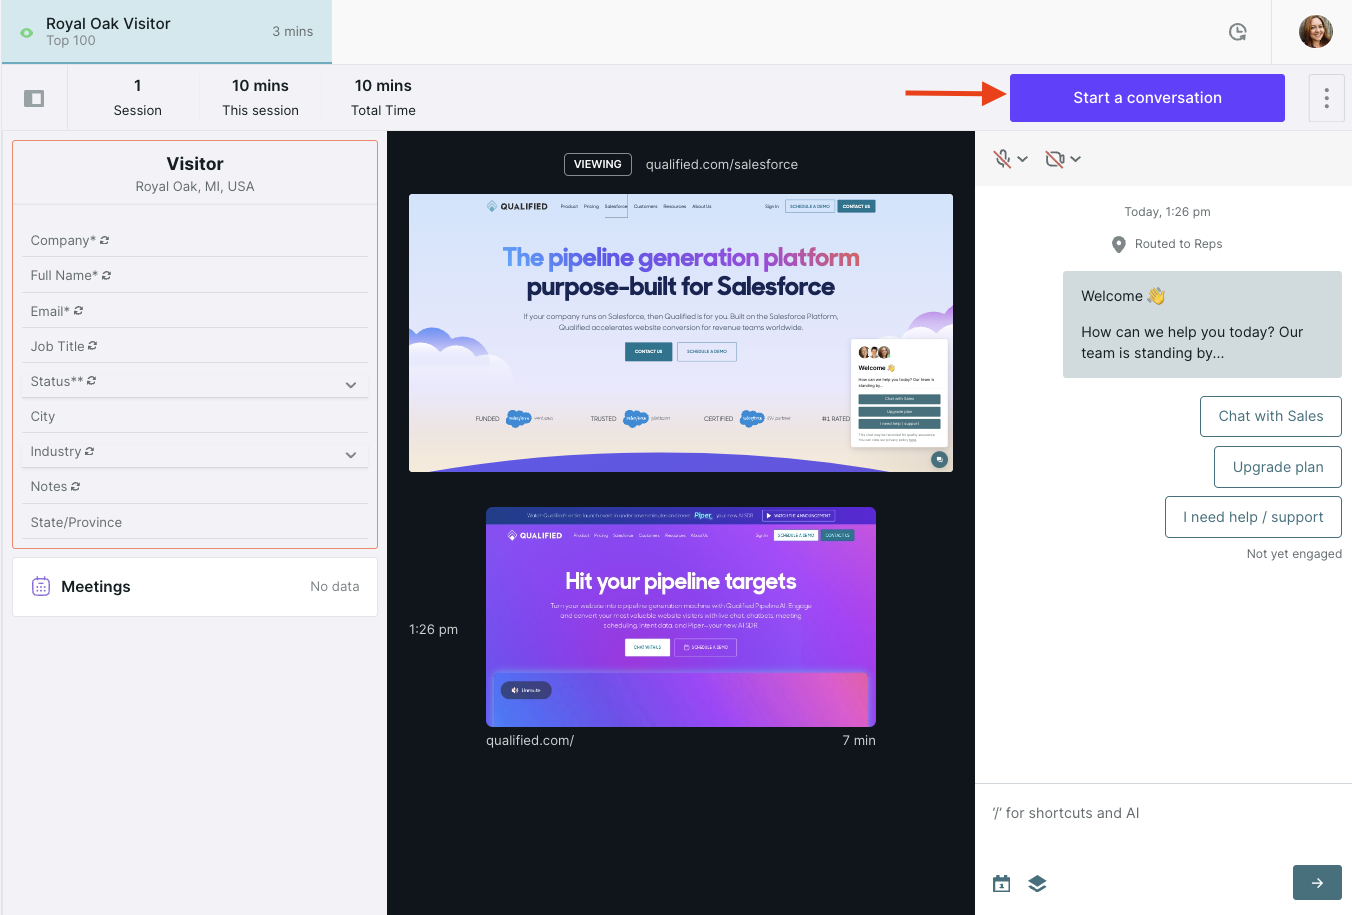Click the sync icon next to Industry
Screen dimensions: 1352x915
coord(89,451)
